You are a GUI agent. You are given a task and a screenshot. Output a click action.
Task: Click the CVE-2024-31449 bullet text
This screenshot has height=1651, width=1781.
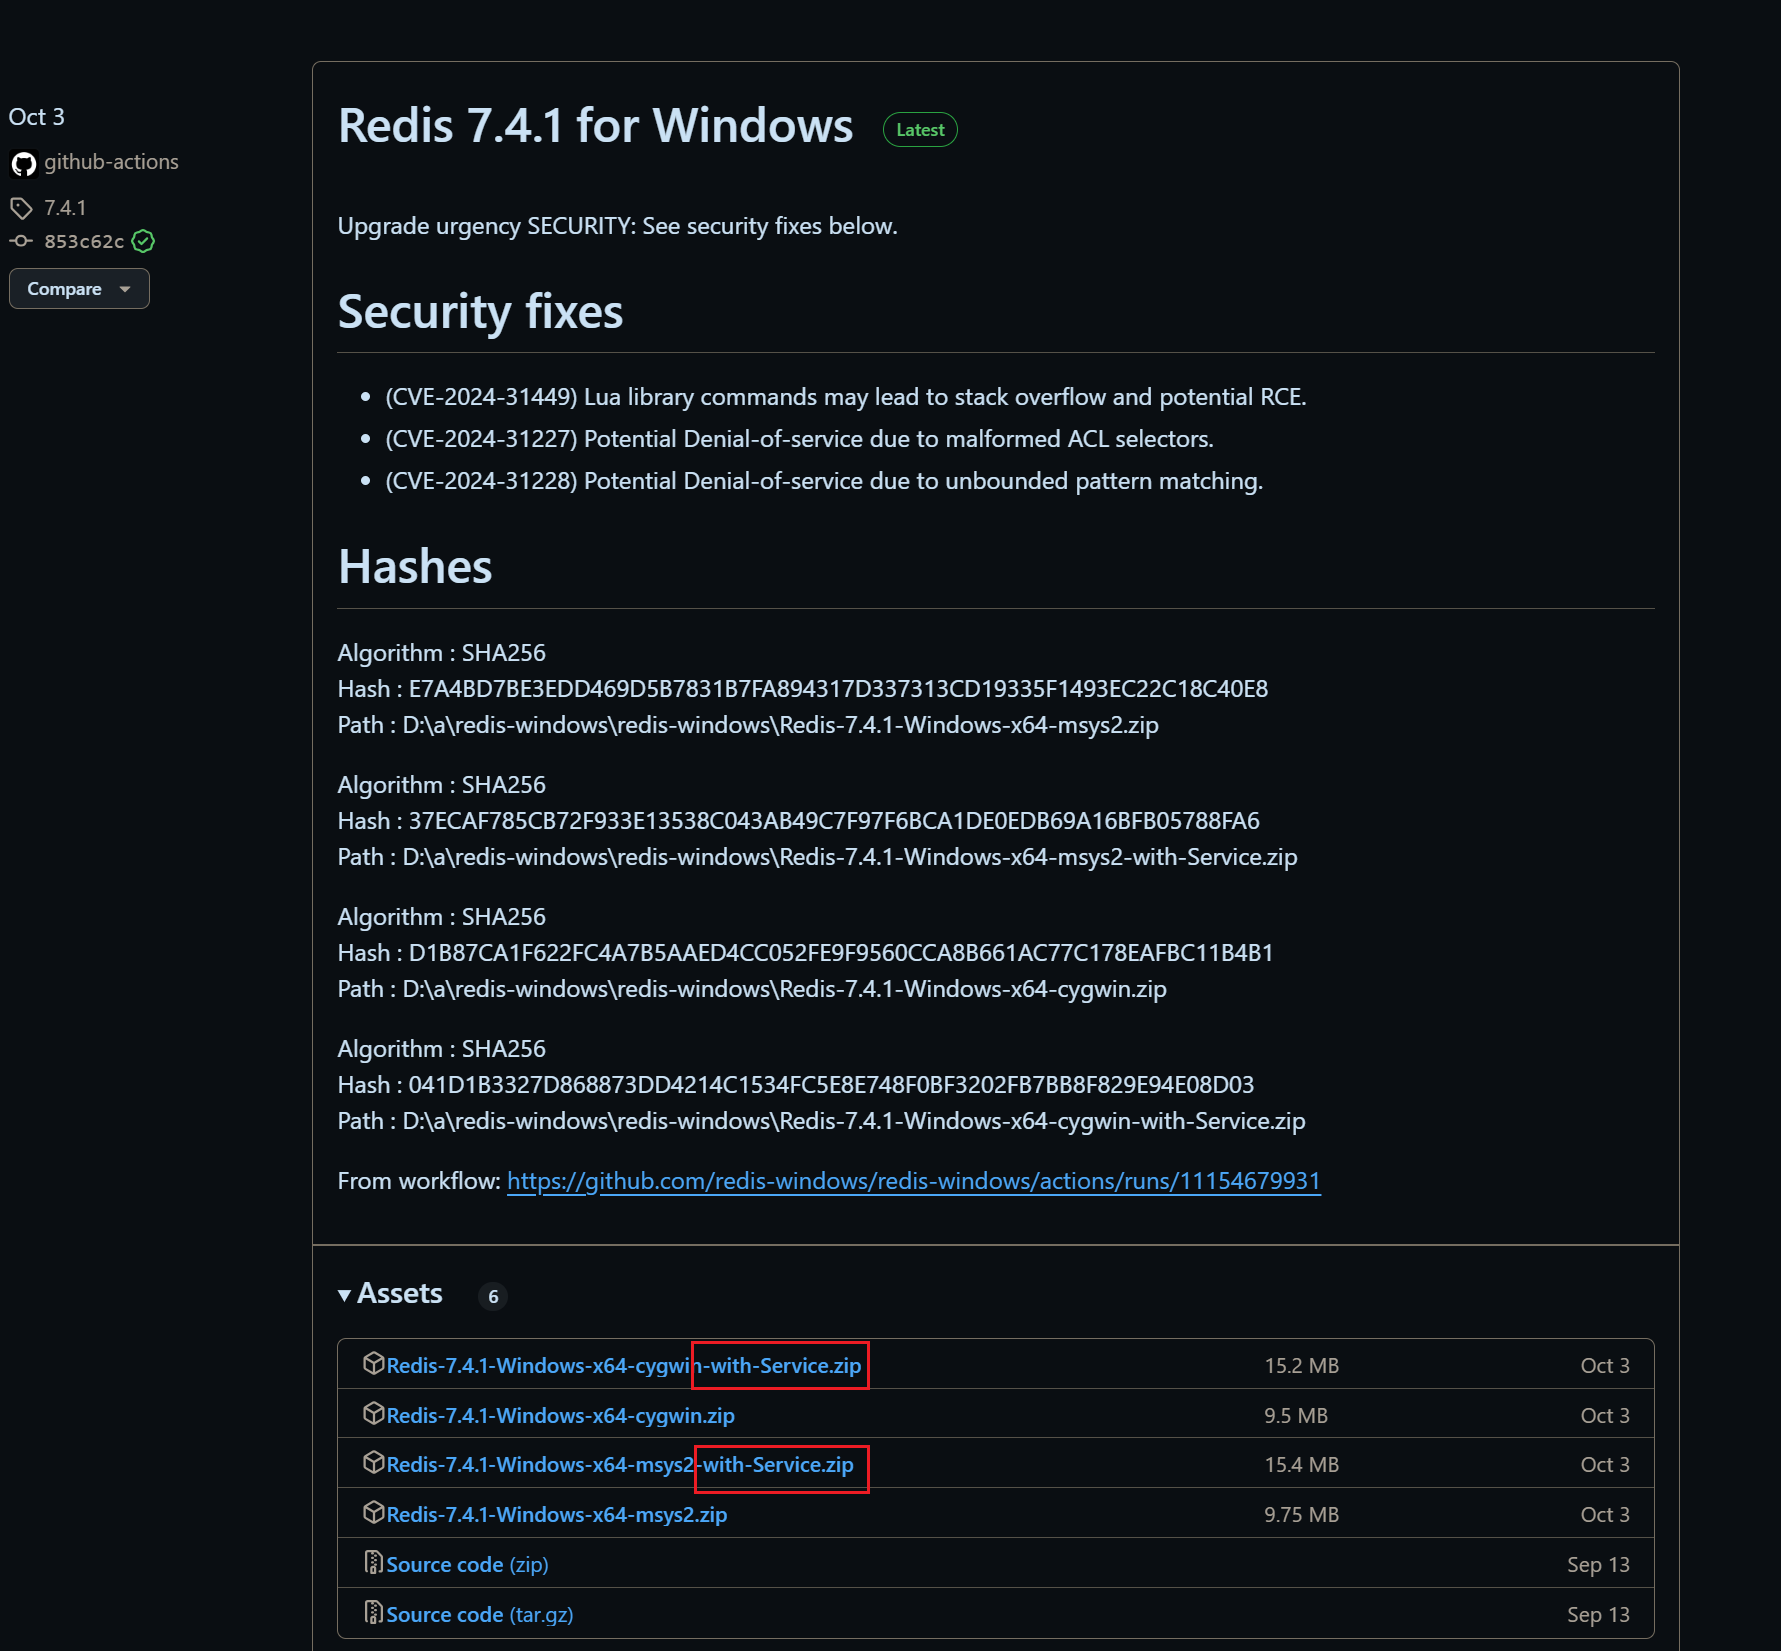[x=846, y=397]
